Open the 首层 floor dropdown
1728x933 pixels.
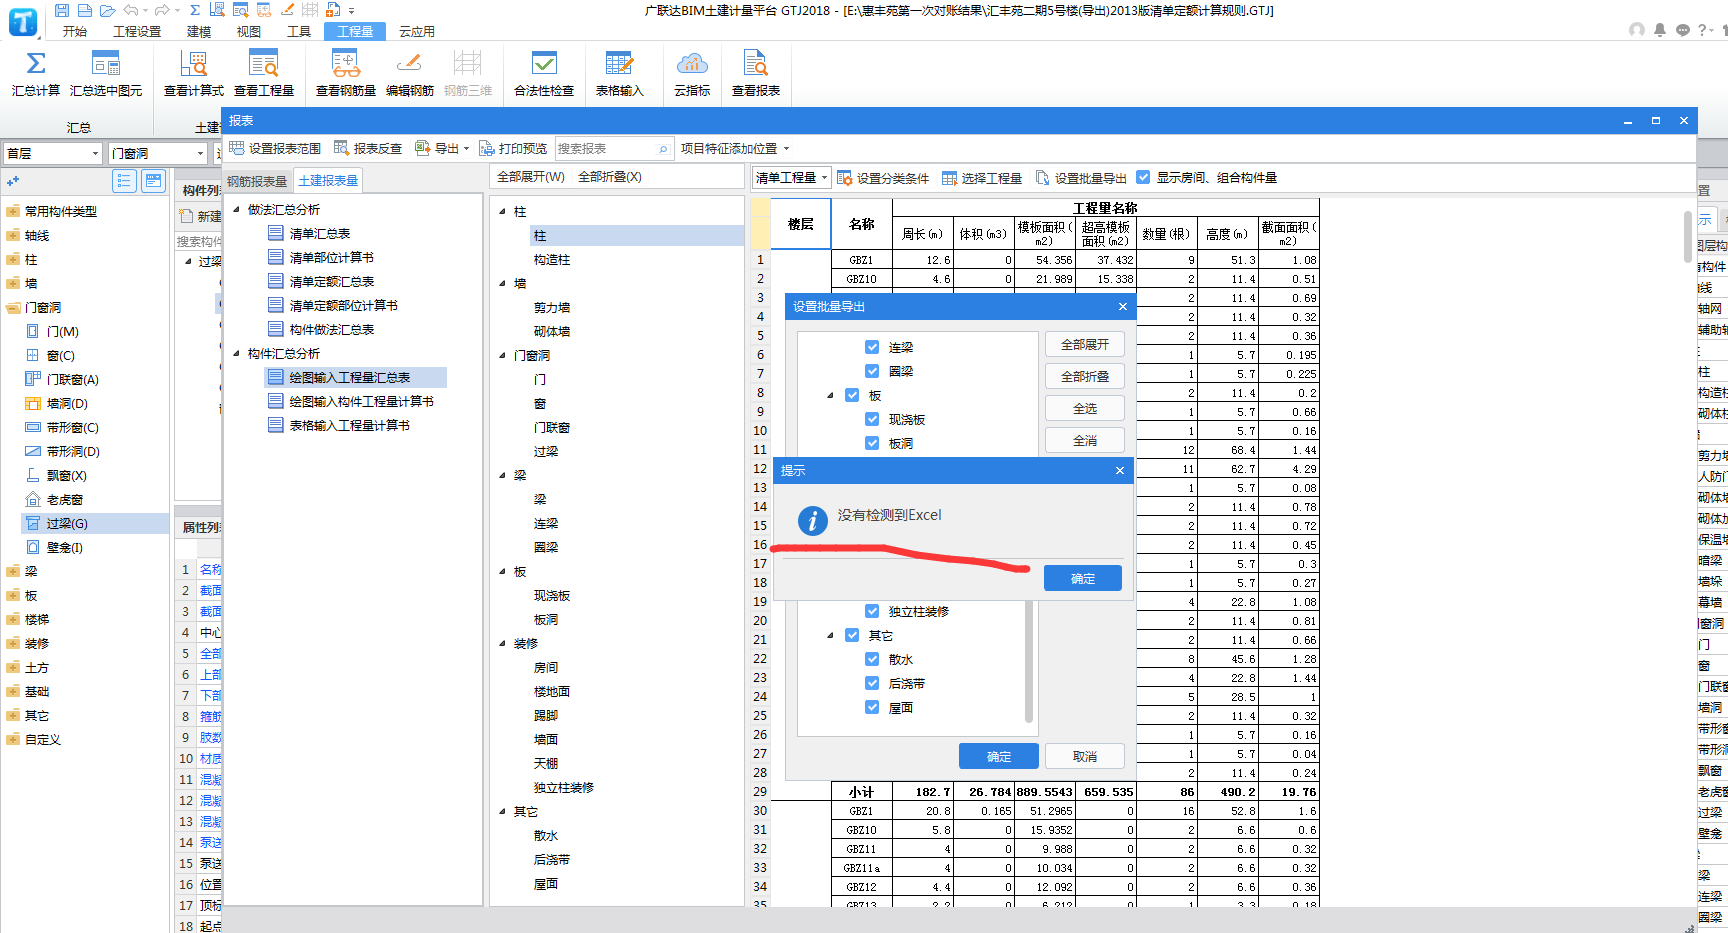[x=52, y=153]
